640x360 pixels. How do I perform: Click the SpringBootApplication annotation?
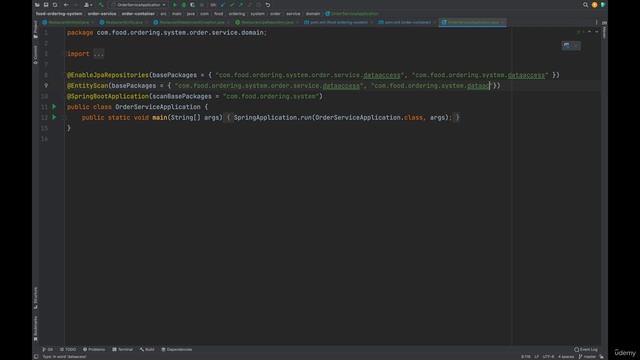(108, 96)
